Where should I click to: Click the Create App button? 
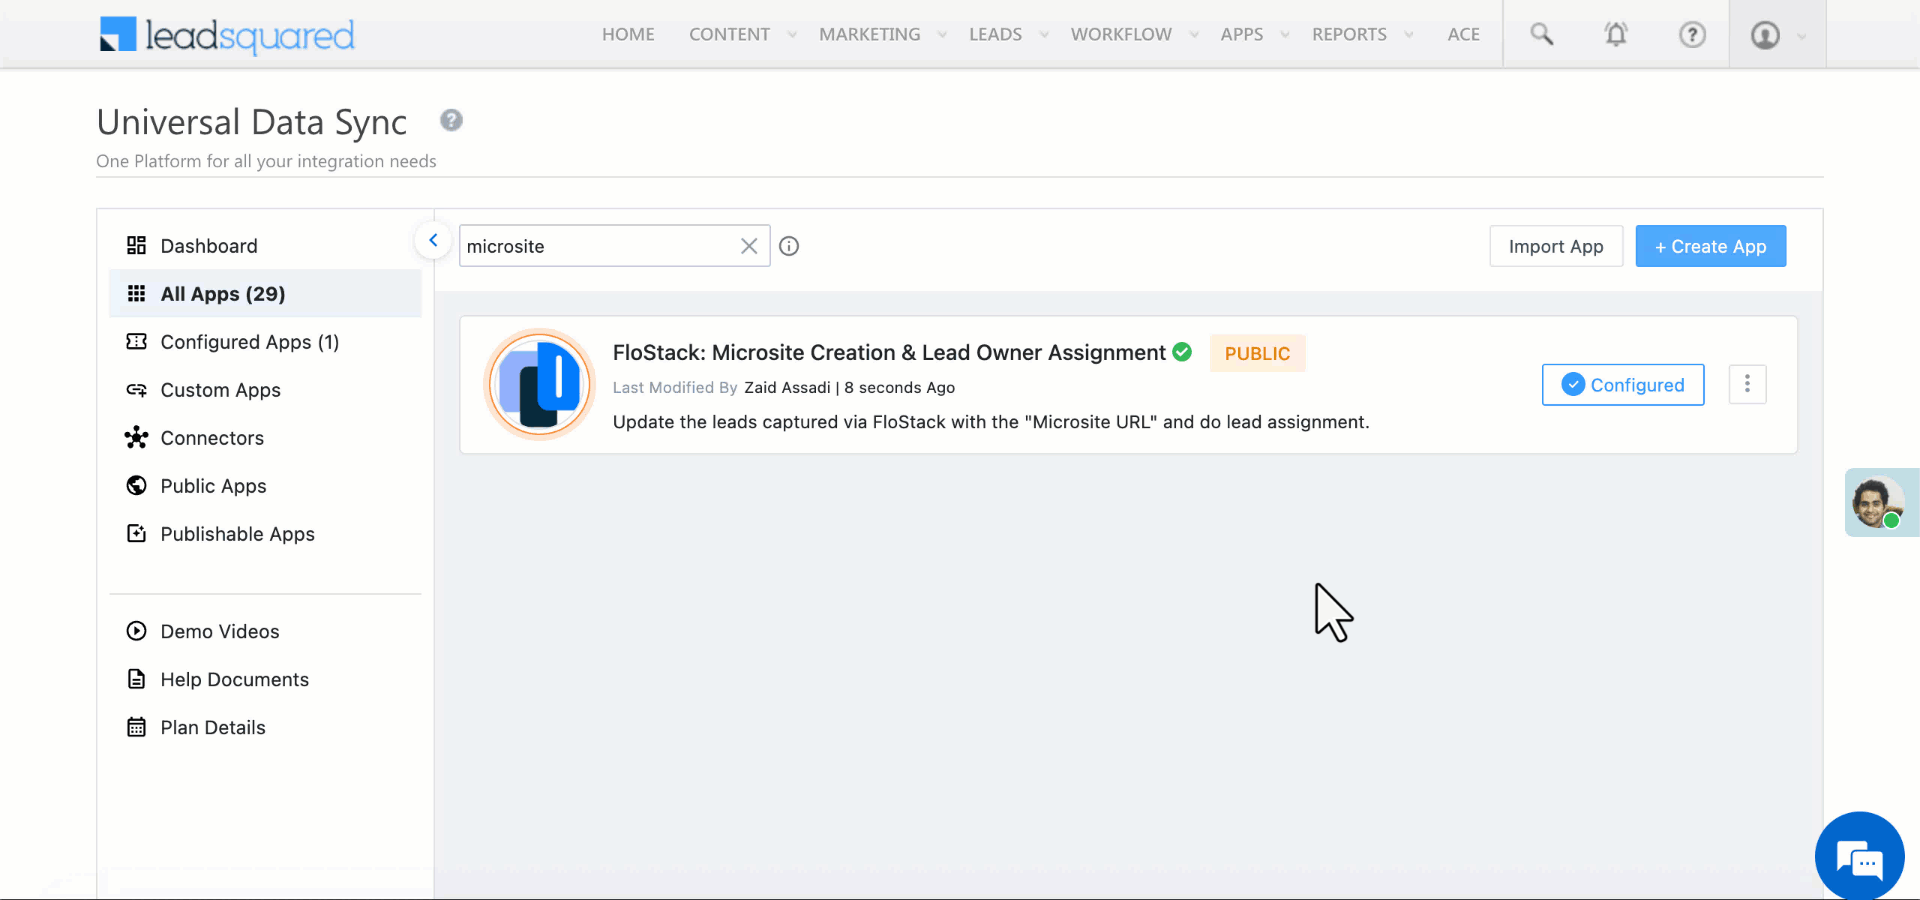click(1710, 246)
